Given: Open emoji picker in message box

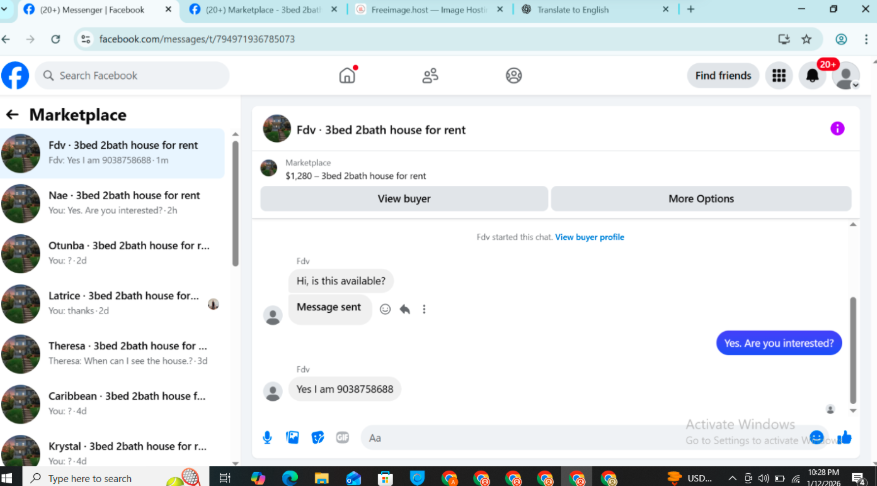Looking at the screenshot, I should 816,437.
